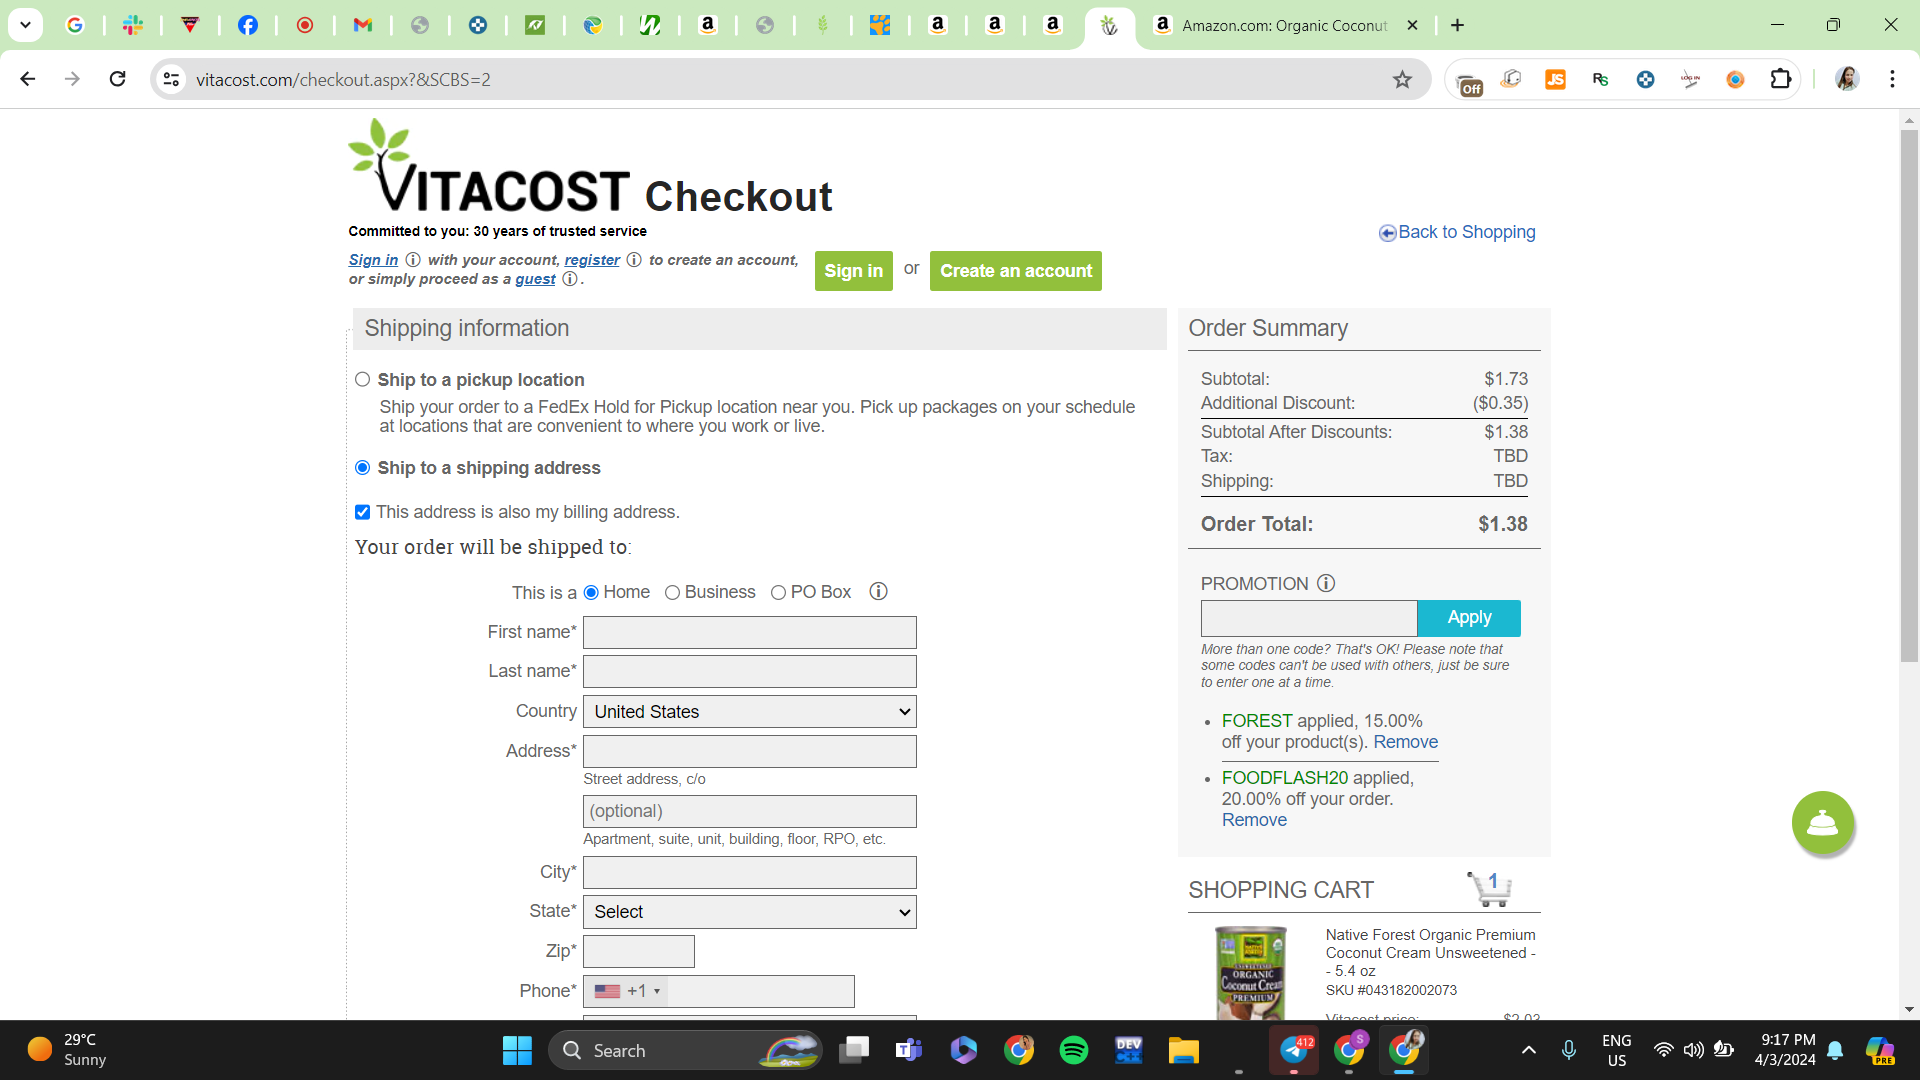Open a new browser tab
Image resolution: width=1920 pixels, height=1080 pixels.
(x=1457, y=25)
